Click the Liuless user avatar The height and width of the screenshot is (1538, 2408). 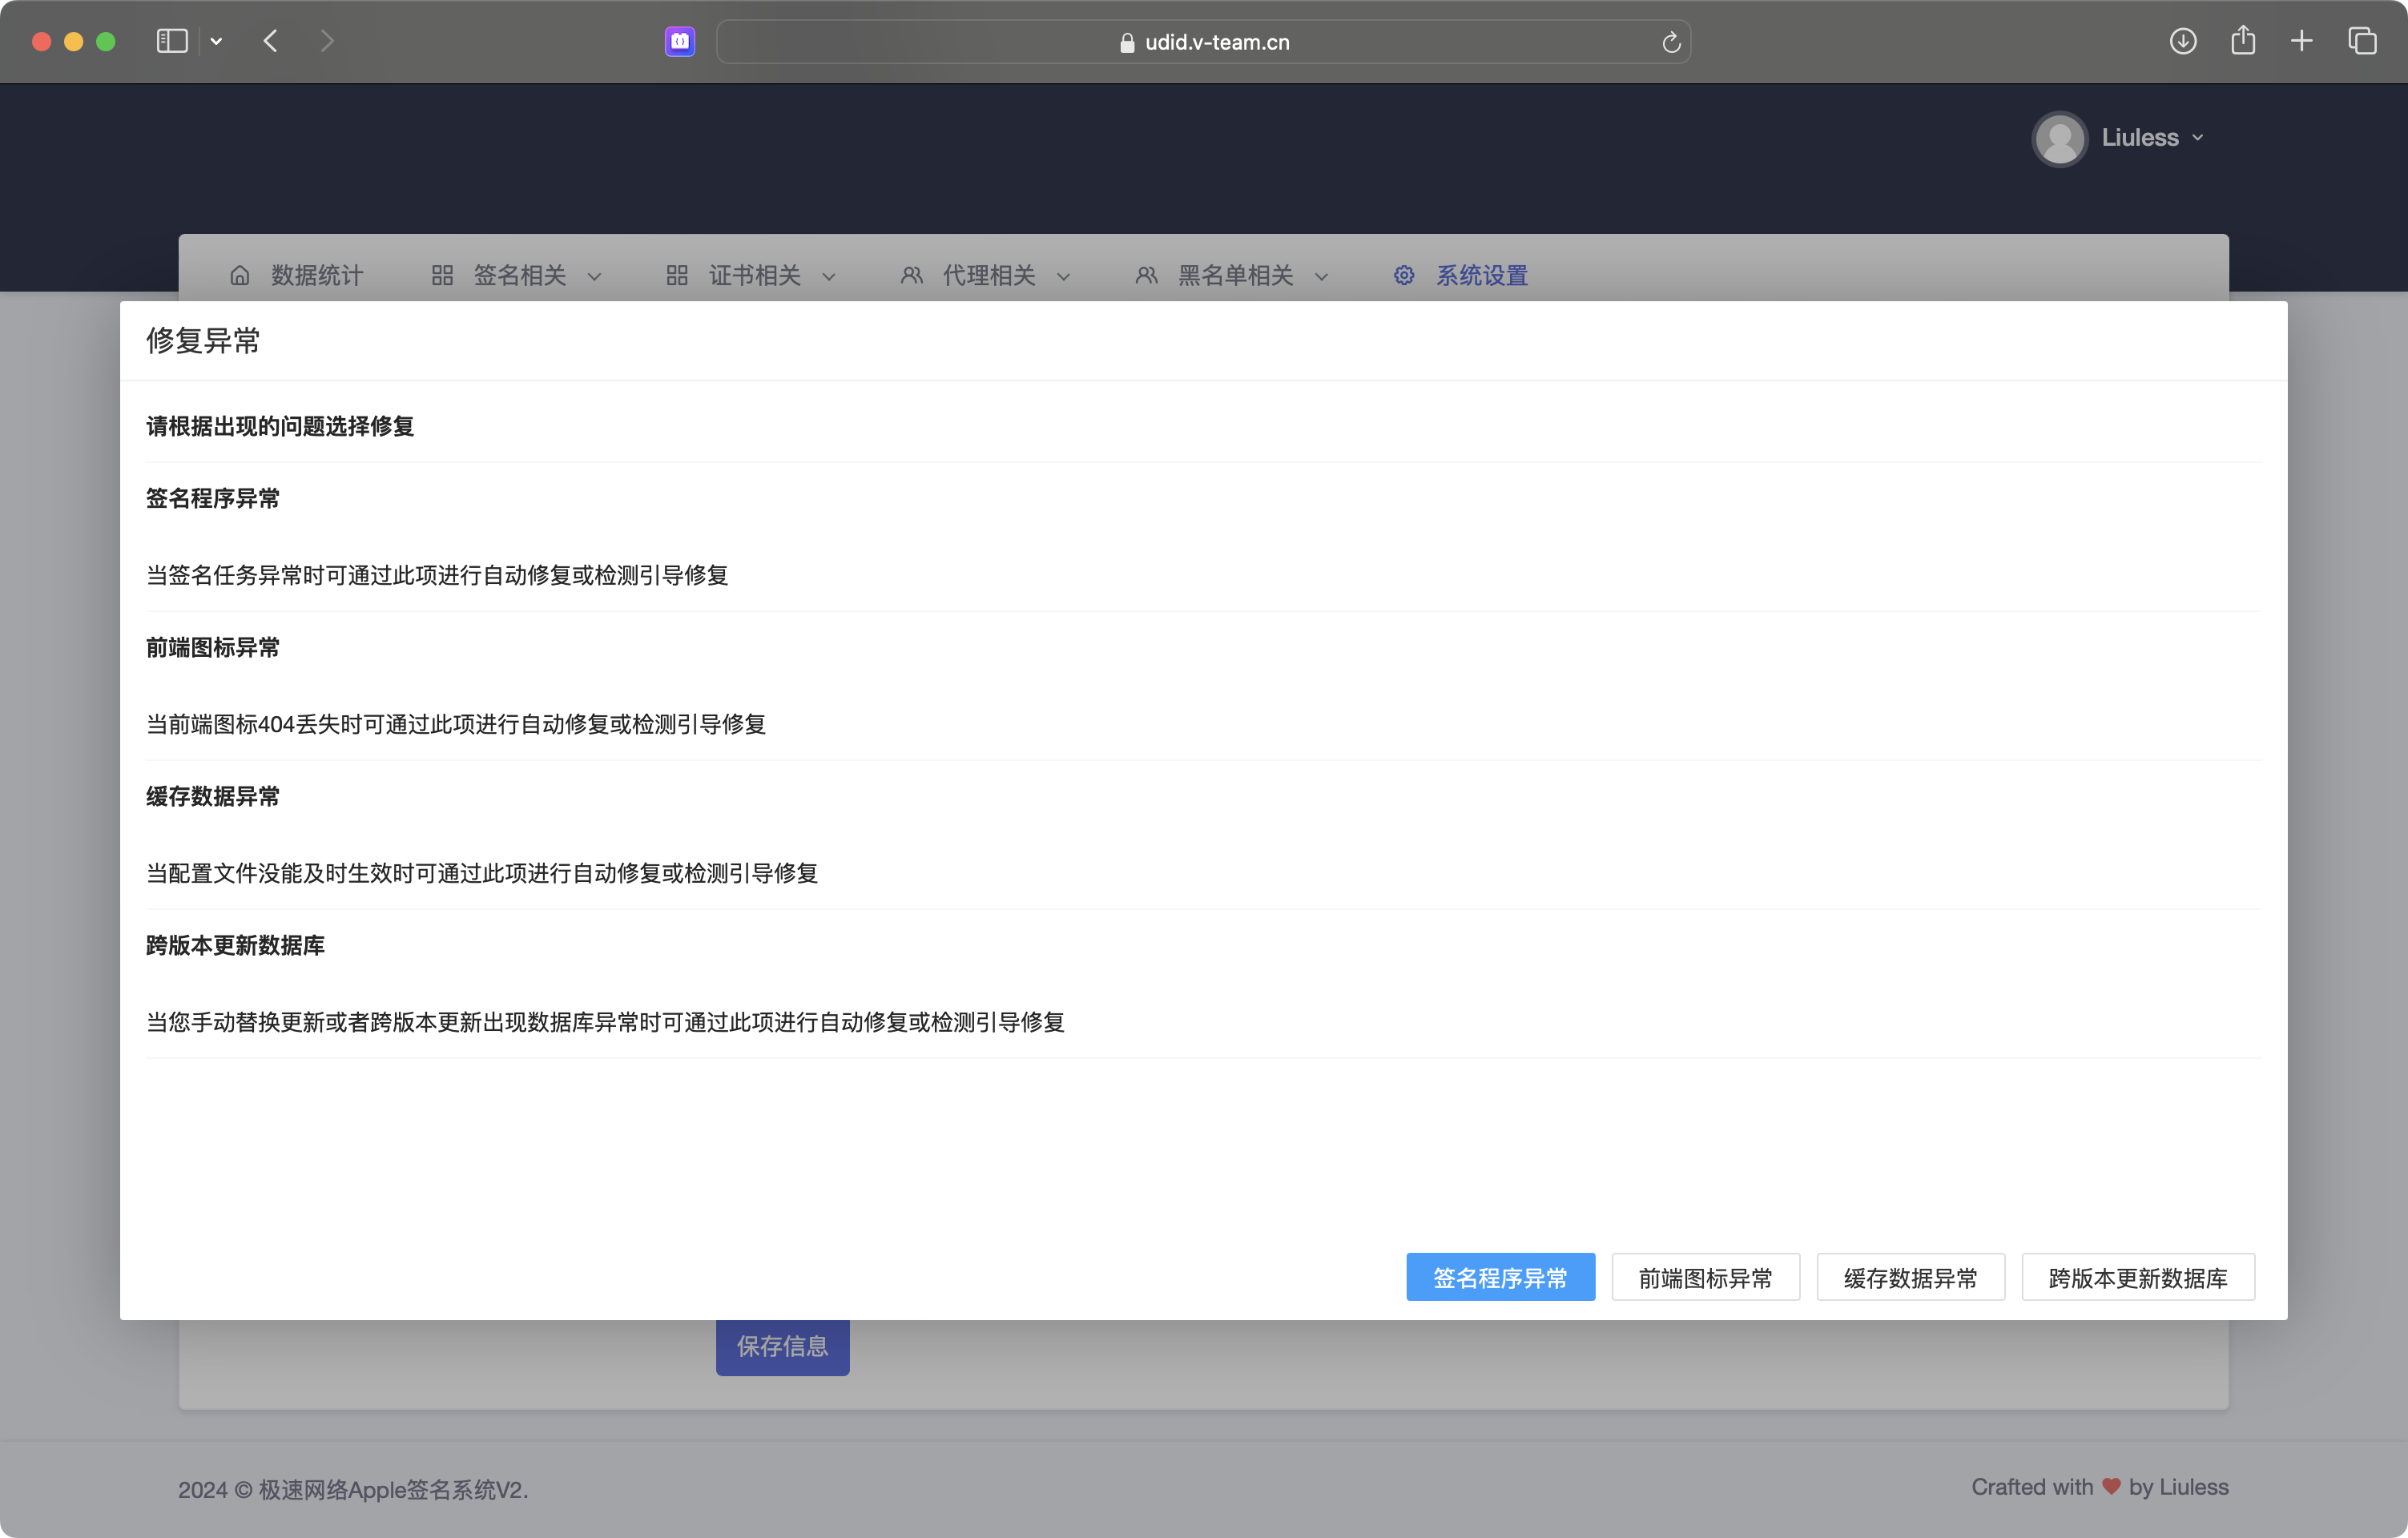point(2060,138)
